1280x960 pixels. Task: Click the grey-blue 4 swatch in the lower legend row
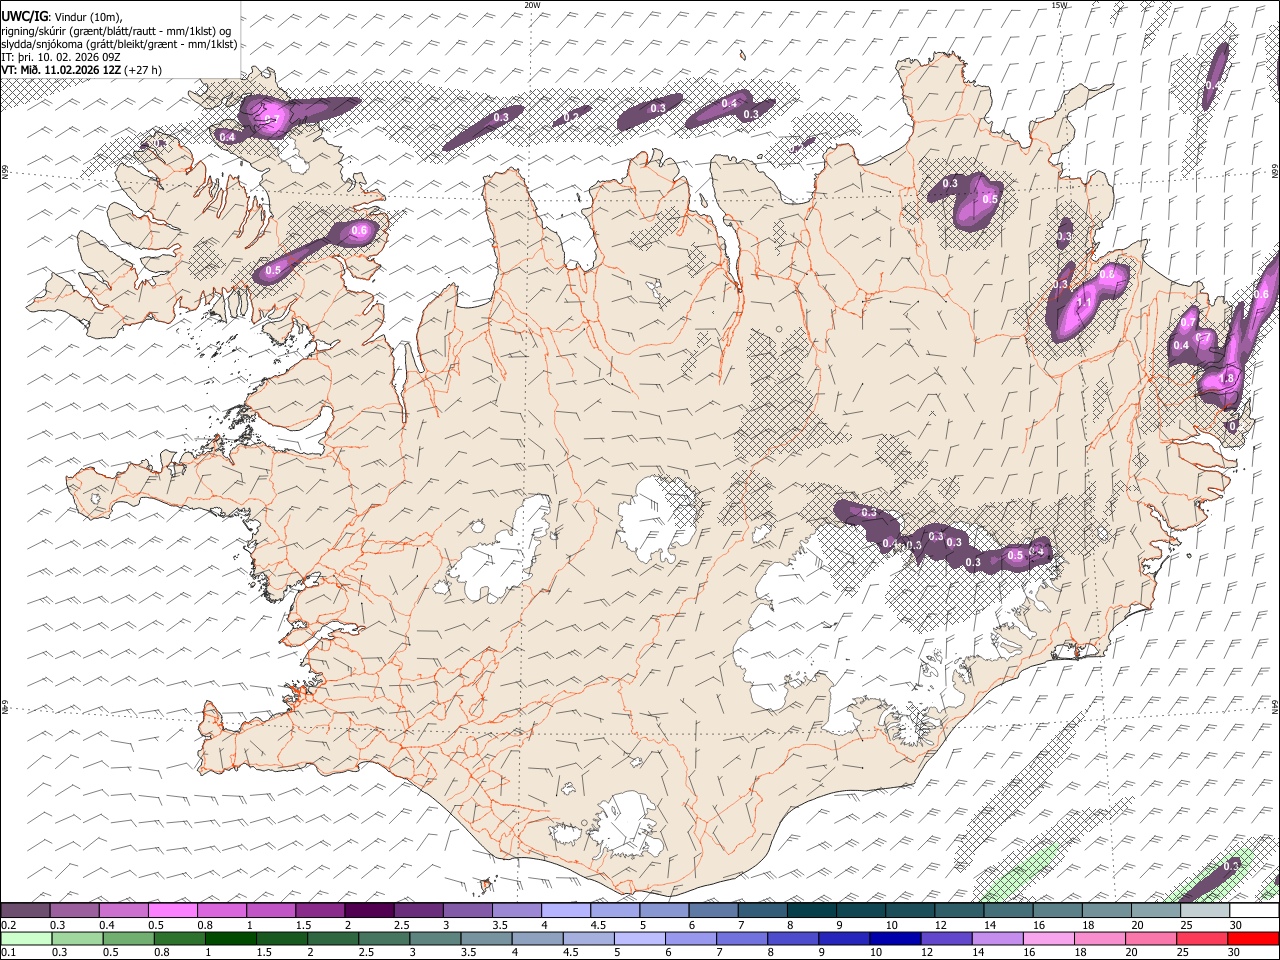click(538, 938)
